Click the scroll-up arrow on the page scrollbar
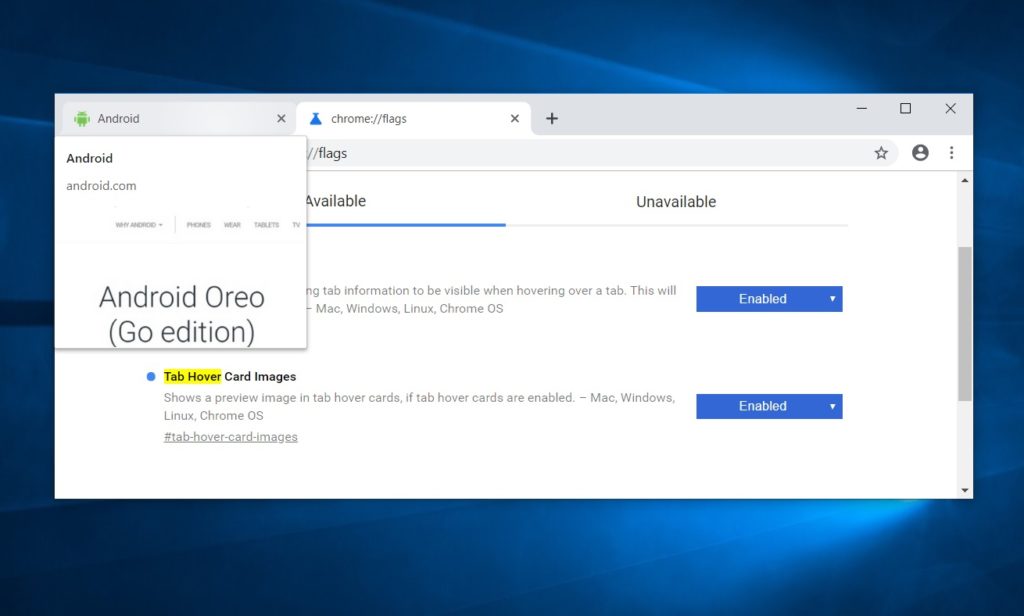This screenshot has height=616, width=1024. pyautogui.click(x=964, y=179)
